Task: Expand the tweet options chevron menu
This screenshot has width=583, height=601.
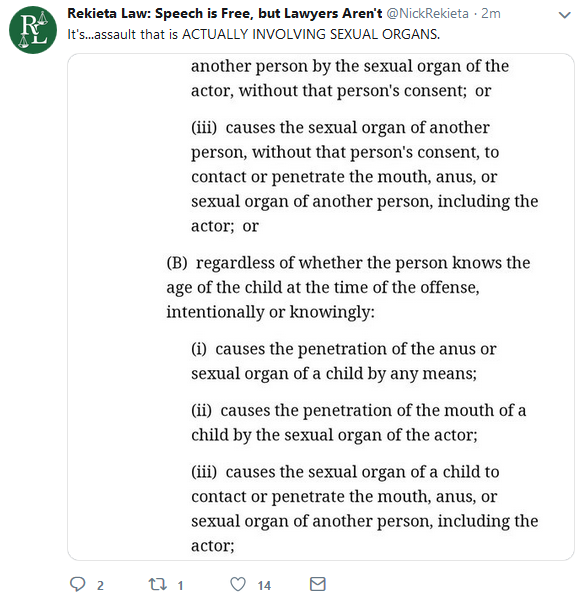Action: coord(565,15)
